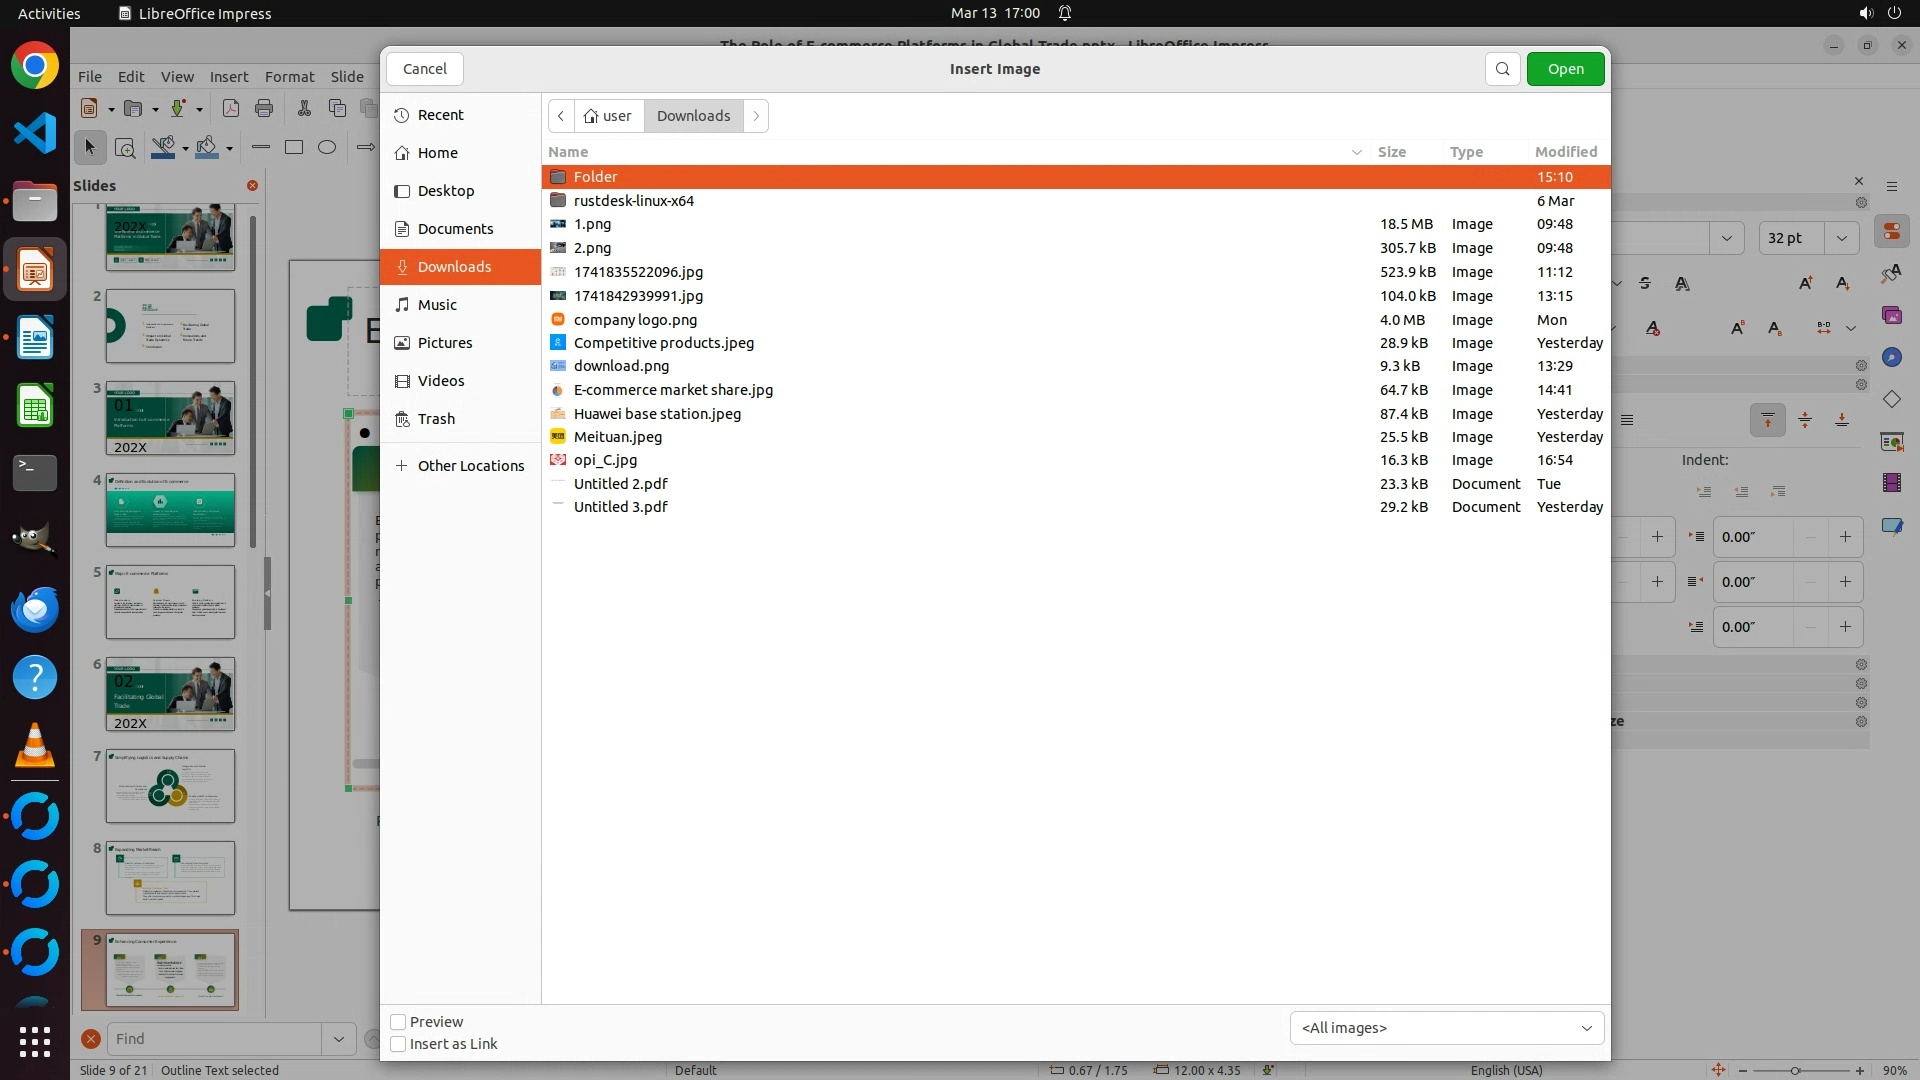Viewport: 1920px width, 1080px height.
Task: Go back with the path left arrow
Action: 561,116
